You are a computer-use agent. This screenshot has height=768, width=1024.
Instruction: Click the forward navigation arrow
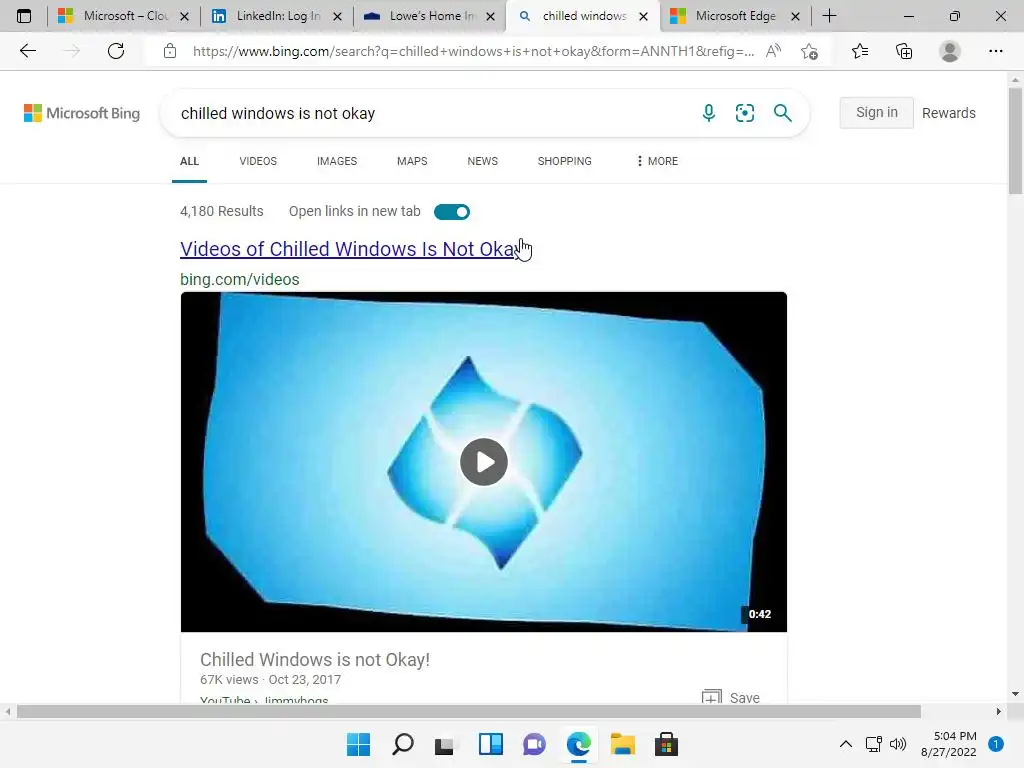tap(72, 51)
